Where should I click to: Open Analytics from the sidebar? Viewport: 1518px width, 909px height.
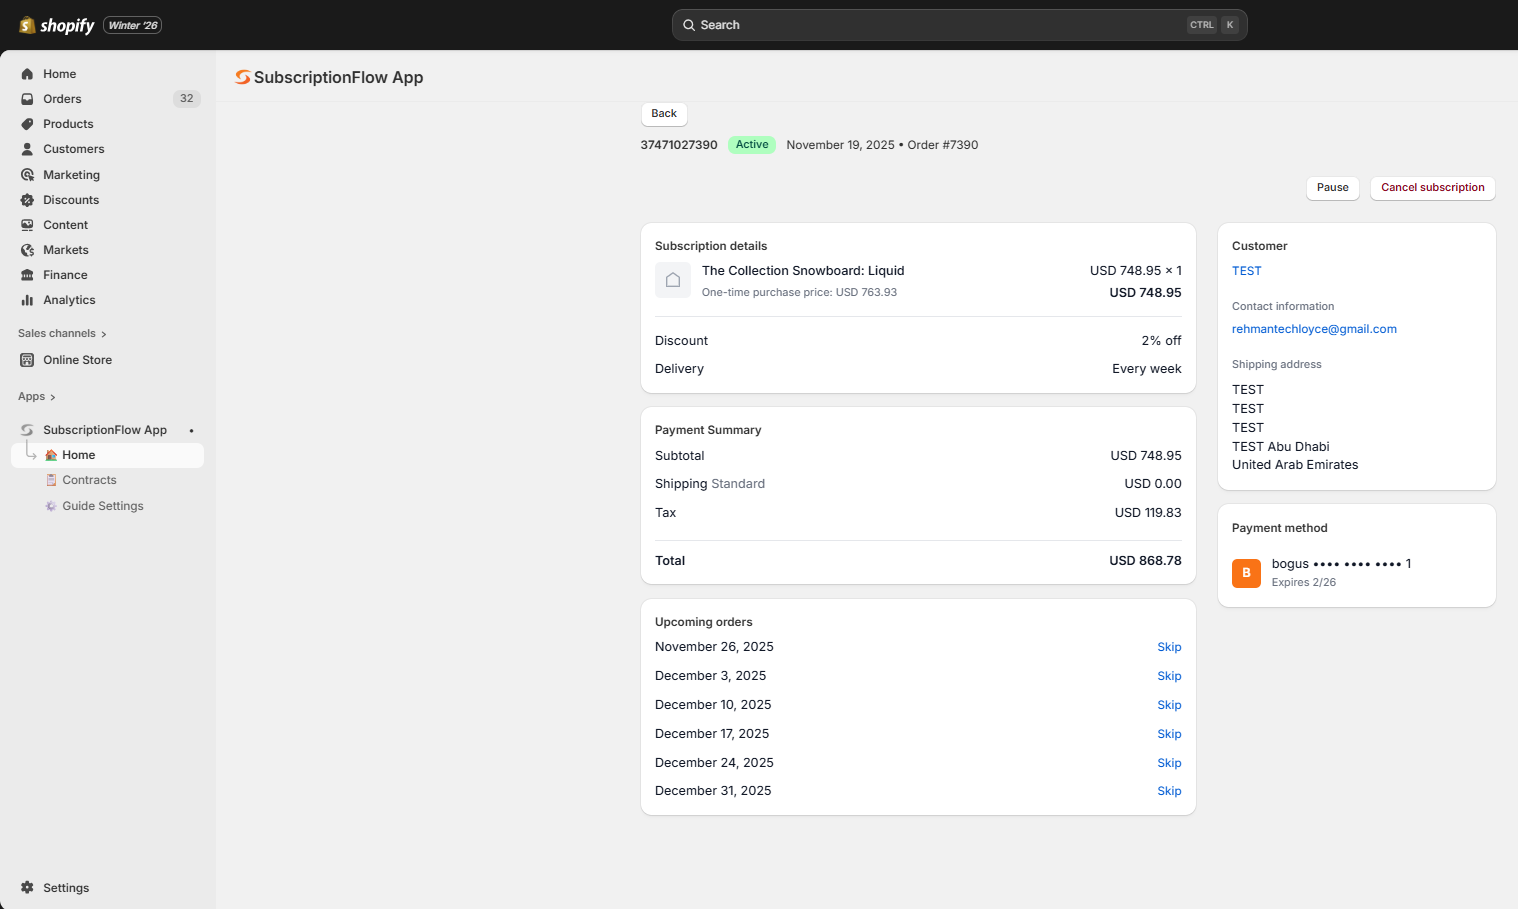pyautogui.click(x=108, y=300)
